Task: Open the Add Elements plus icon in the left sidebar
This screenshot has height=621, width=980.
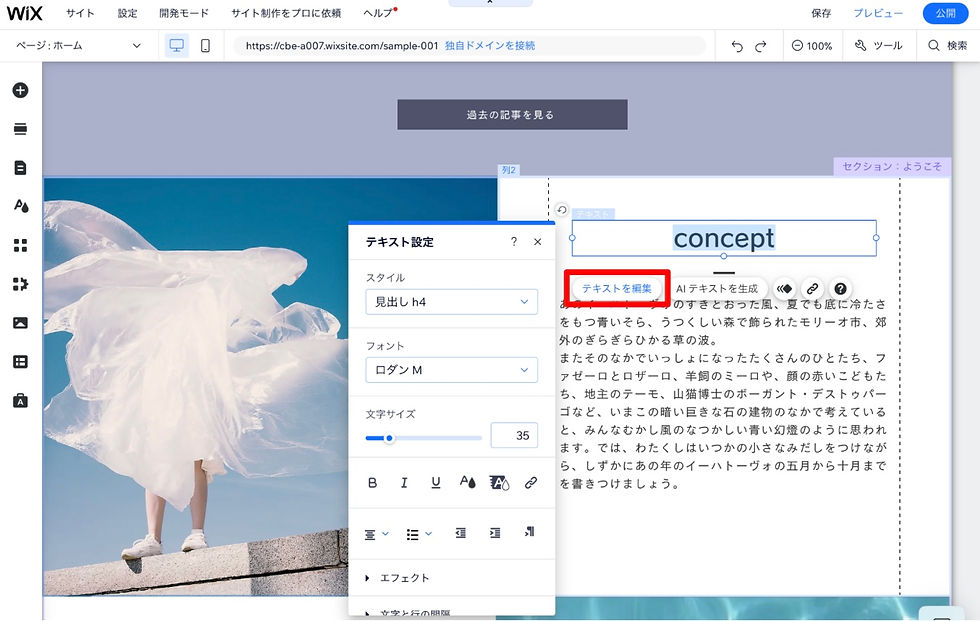Action: (x=20, y=91)
